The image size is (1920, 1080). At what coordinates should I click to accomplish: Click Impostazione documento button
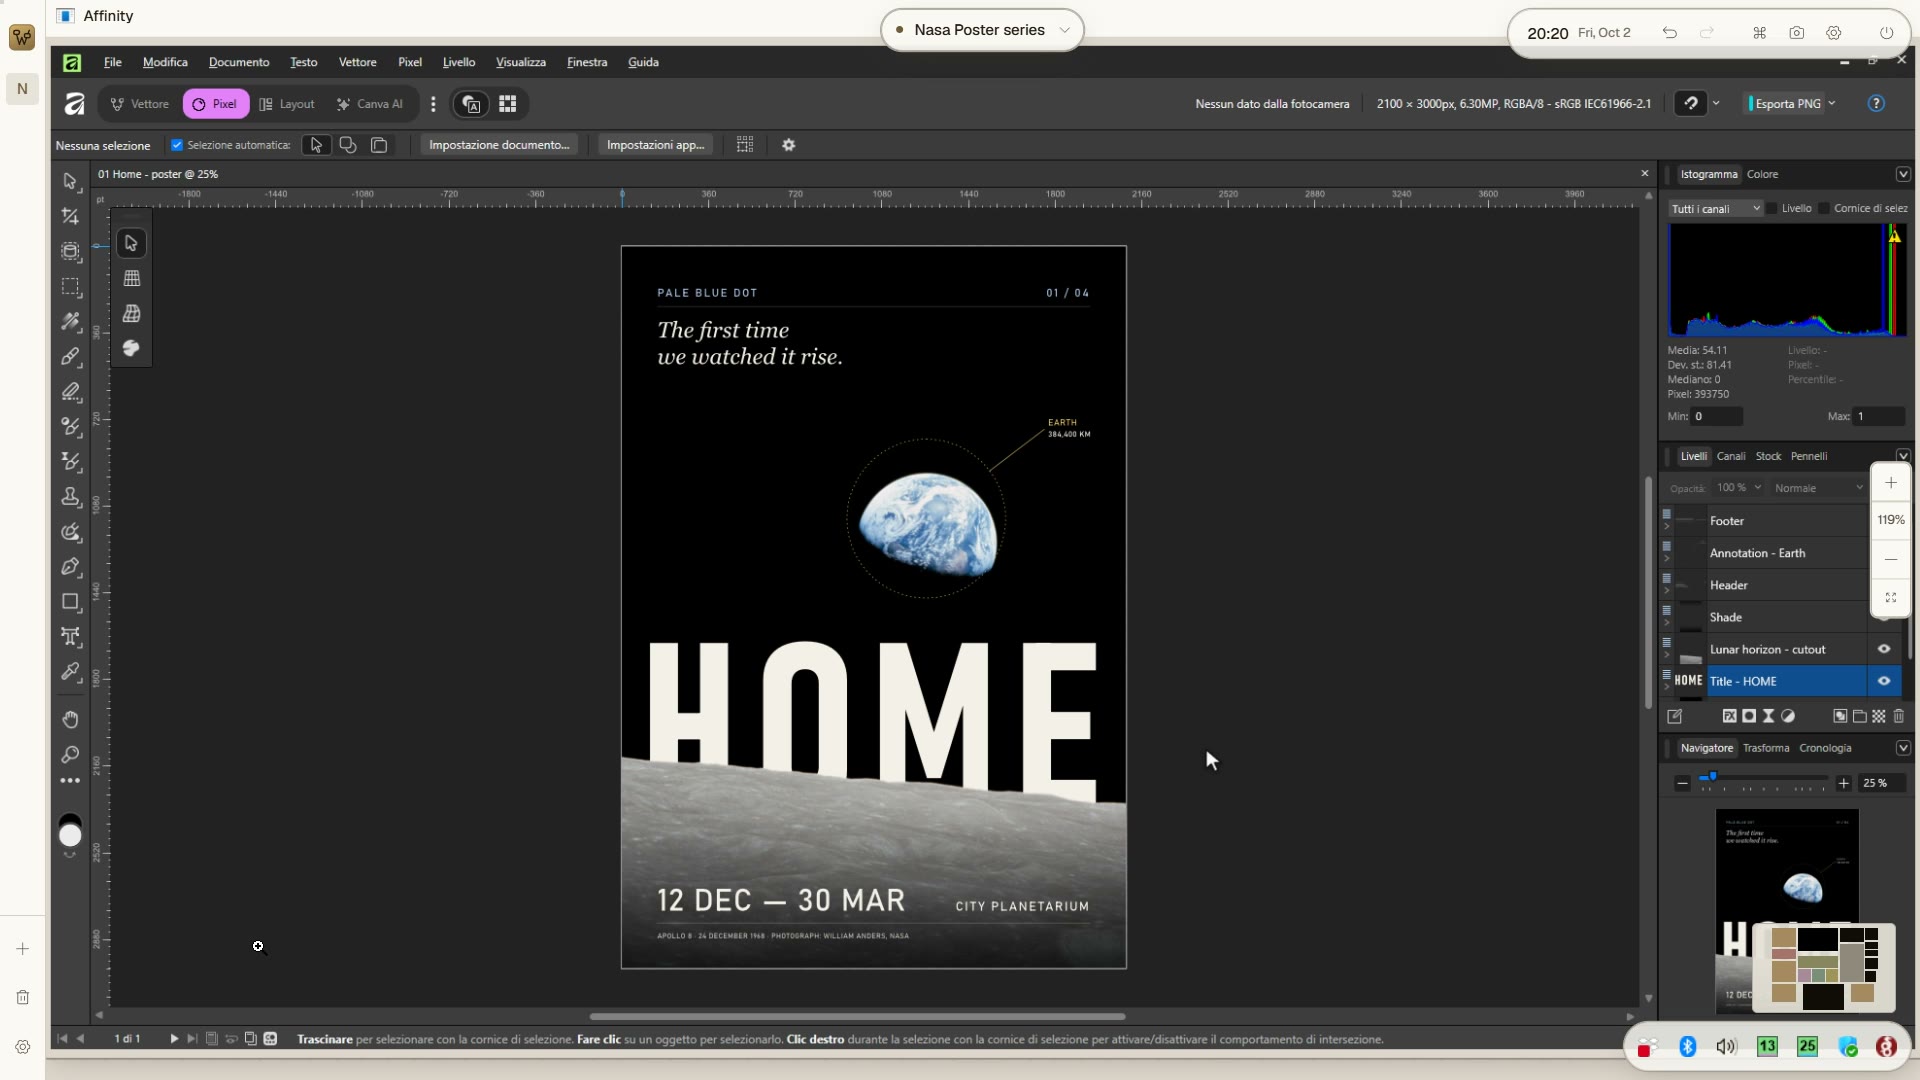tap(499, 145)
